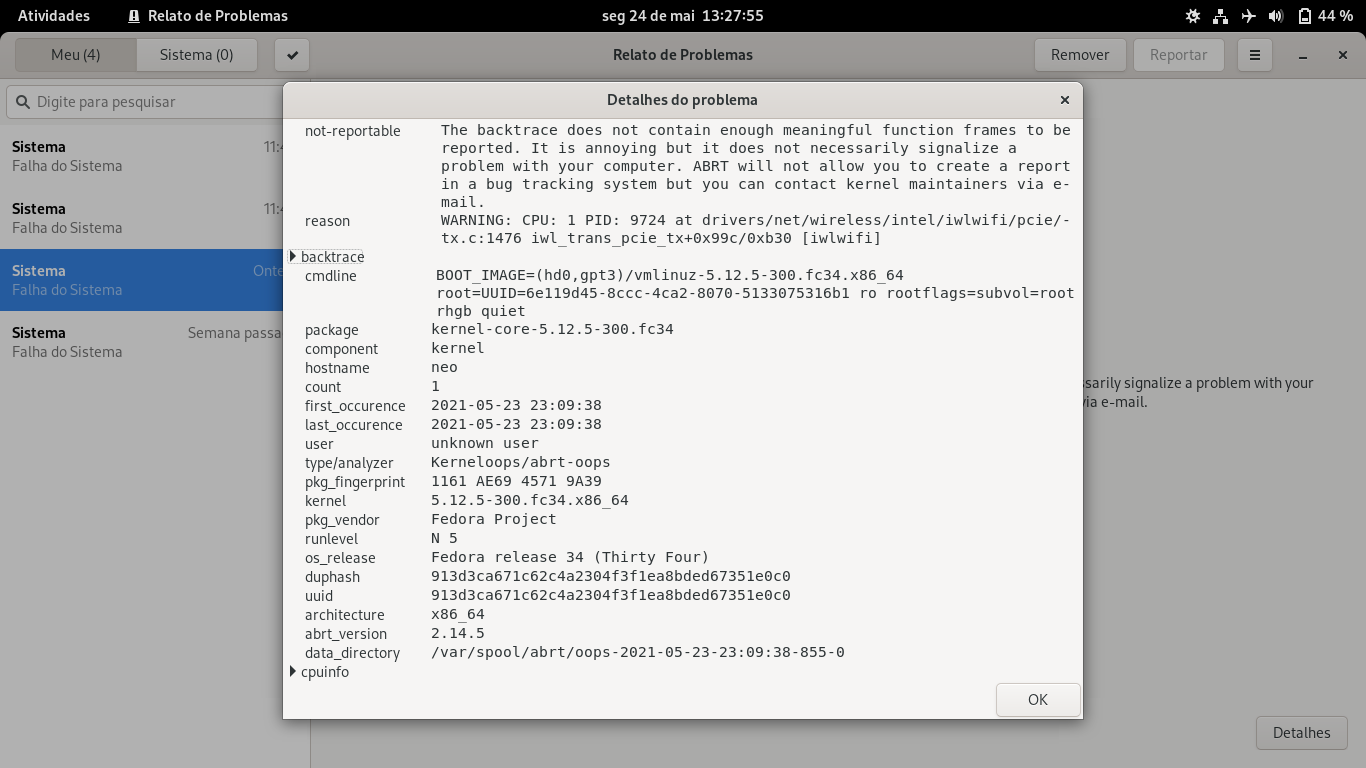Click the brightness sun icon in top bar
Screen dimensions: 1366x768
point(1193,16)
